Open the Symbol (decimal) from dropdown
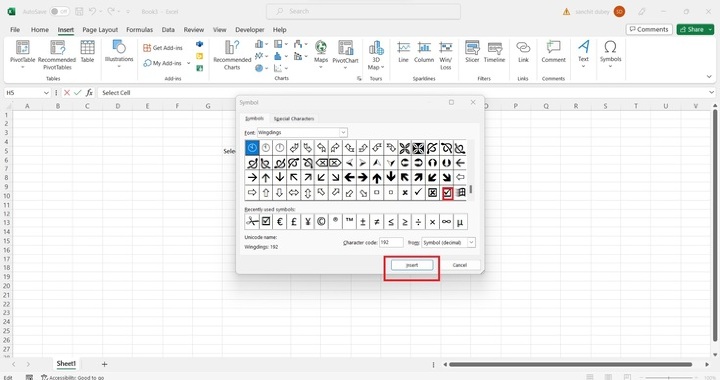Viewport: 720px width, 380px height. click(x=448, y=242)
